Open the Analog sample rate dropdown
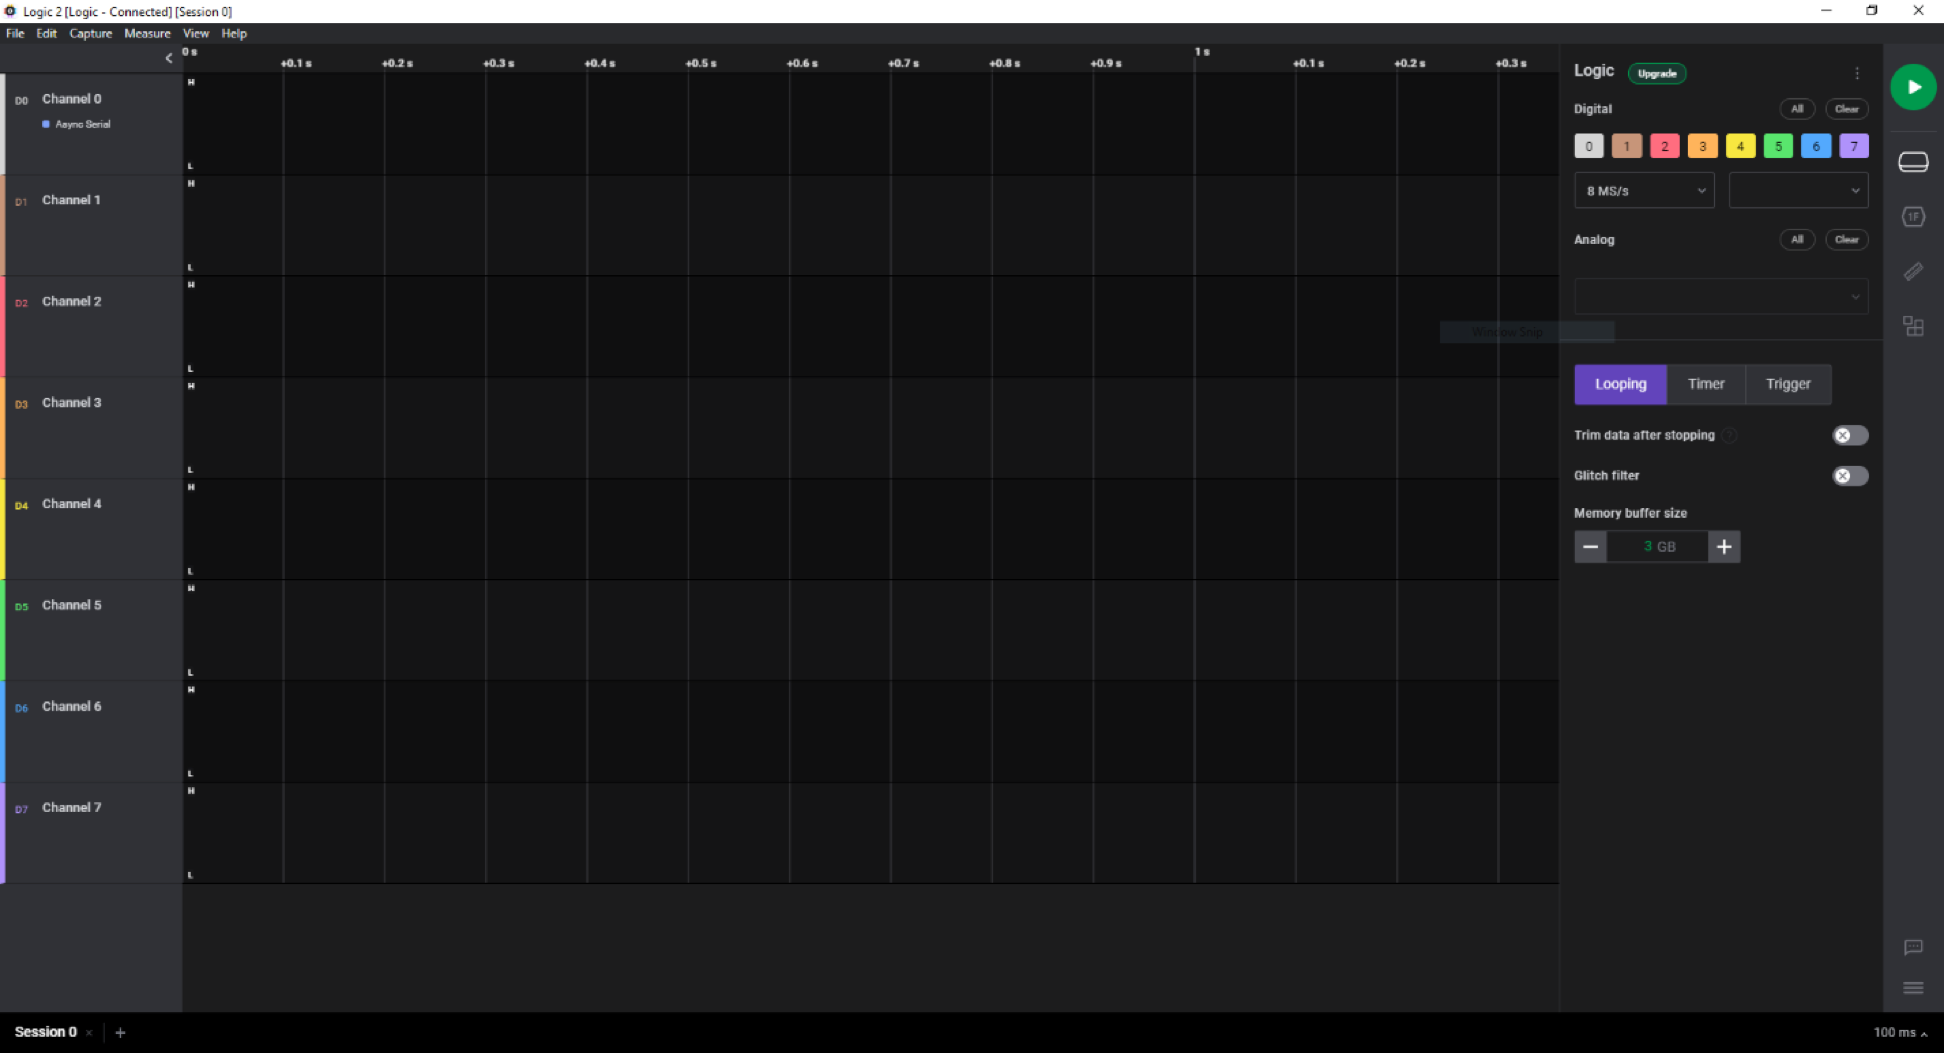 (1721, 296)
